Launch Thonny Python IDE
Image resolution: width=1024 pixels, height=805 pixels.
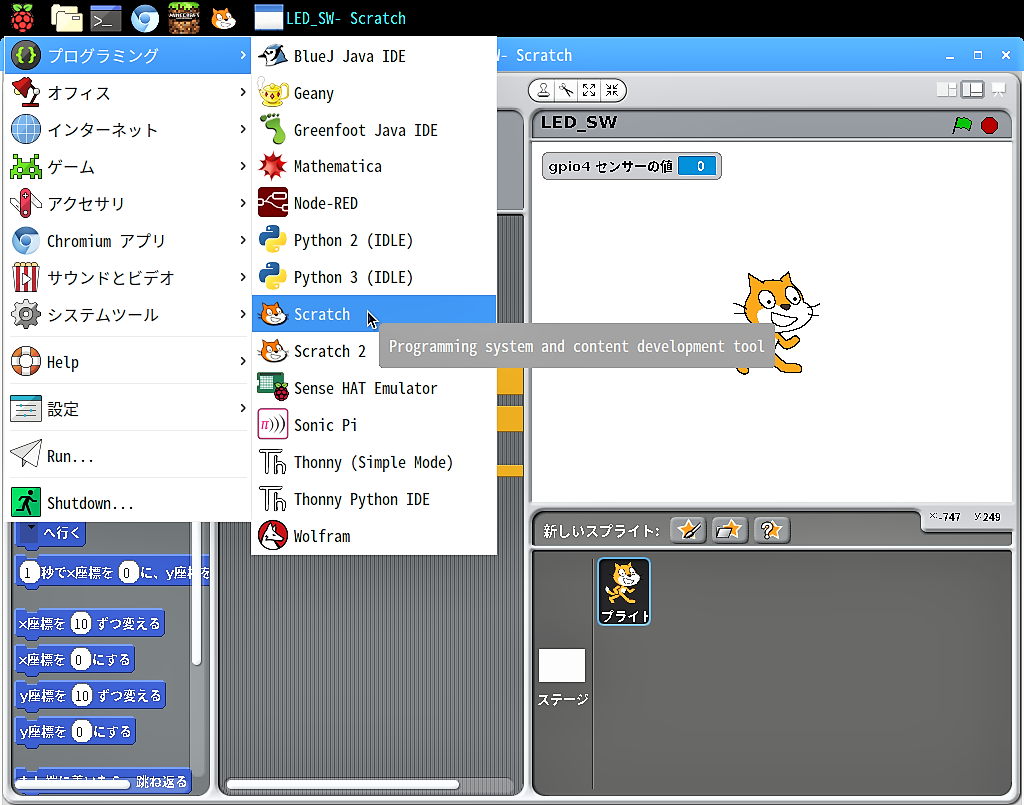[374, 499]
